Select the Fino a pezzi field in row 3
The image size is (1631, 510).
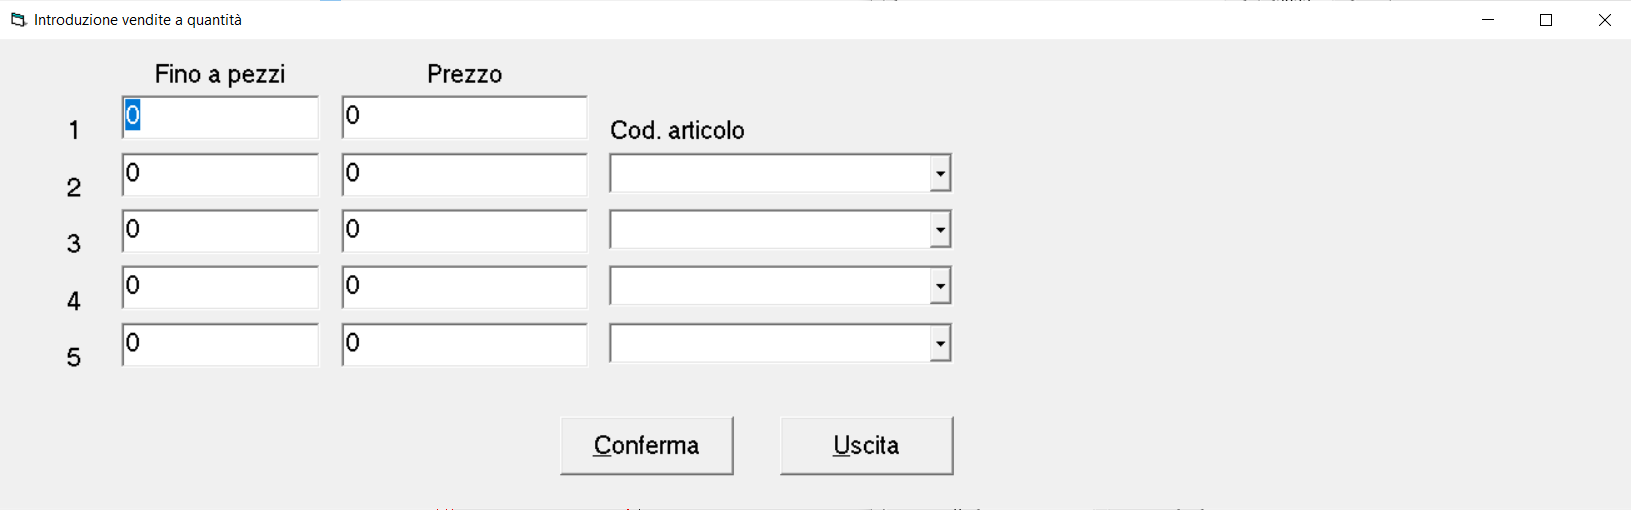[x=220, y=230]
